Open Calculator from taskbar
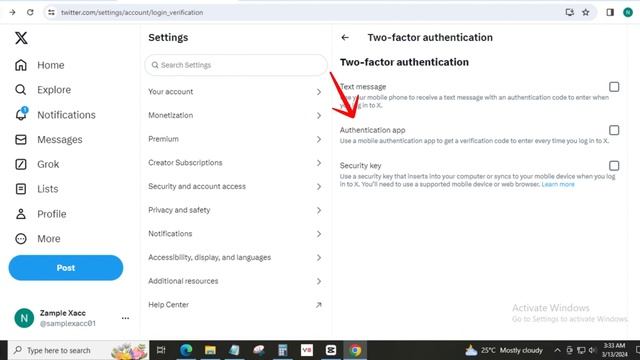The width and height of the screenshot is (640, 360). [282, 350]
